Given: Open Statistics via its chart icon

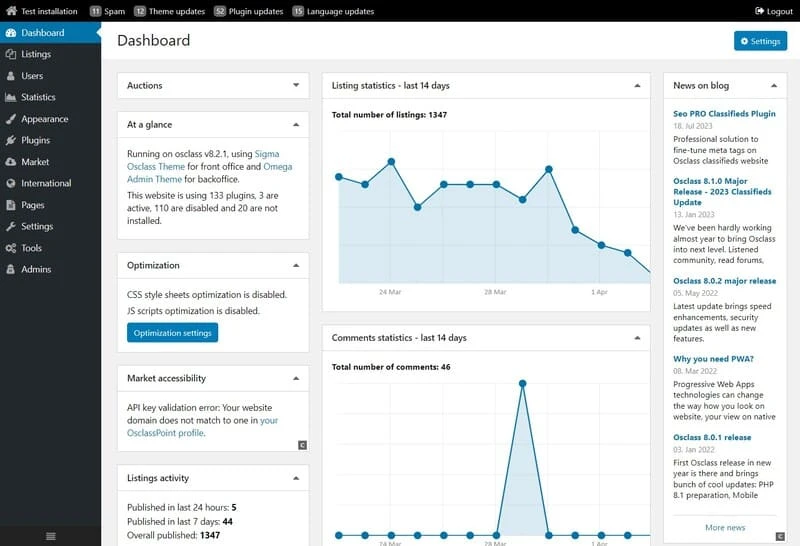Looking at the screenshot, I should pos(10,97).
